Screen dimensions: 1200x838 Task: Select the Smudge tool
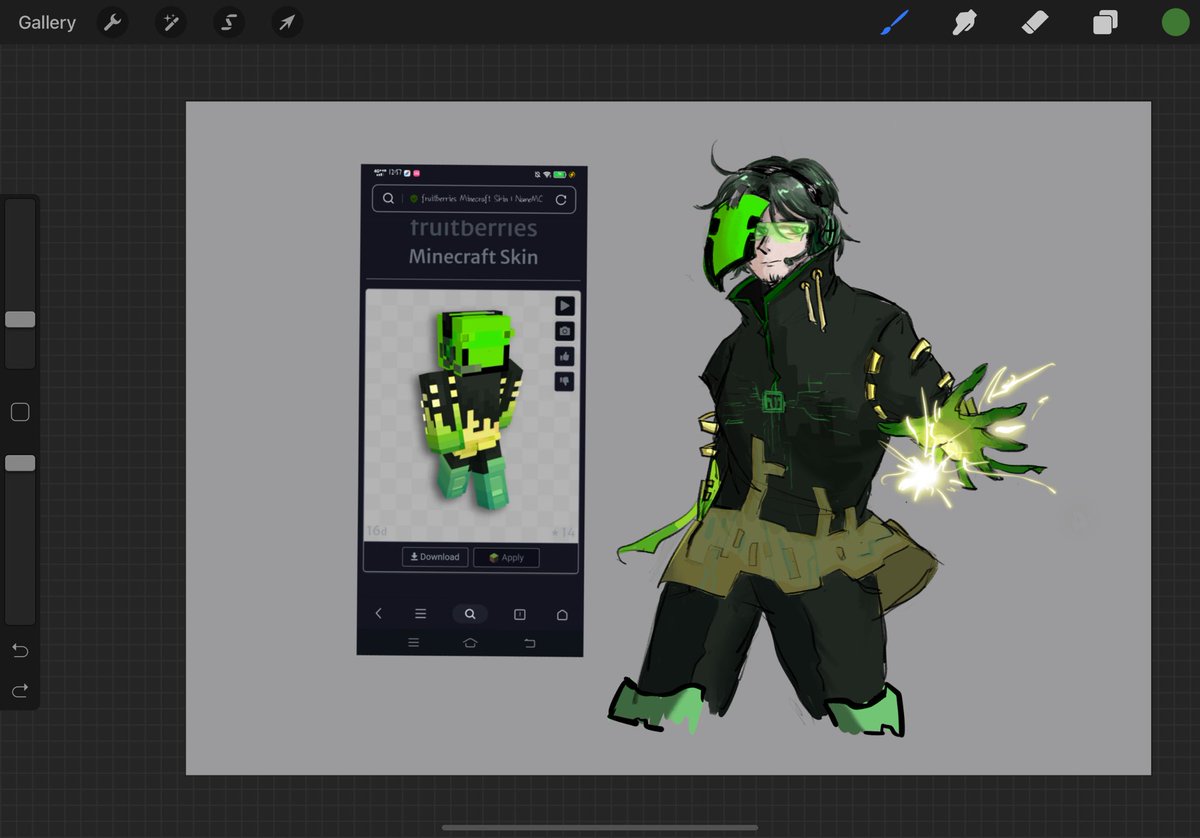pos(964,22)
